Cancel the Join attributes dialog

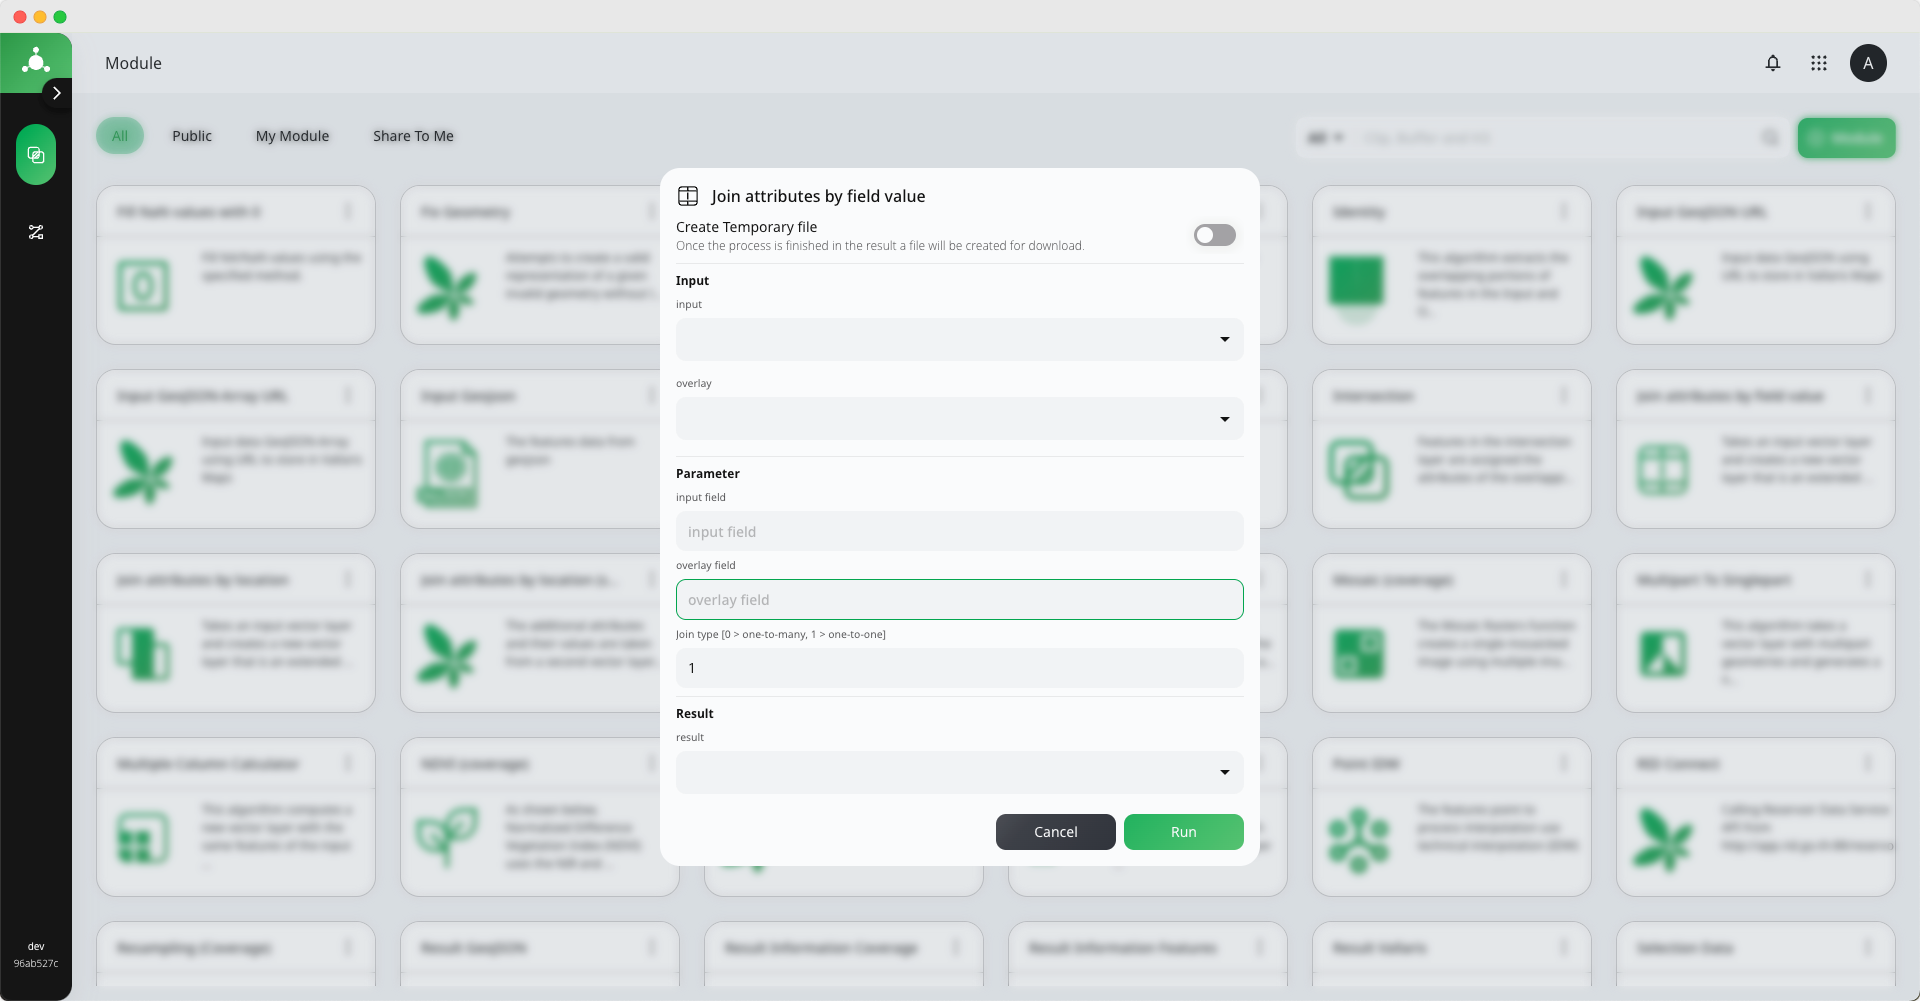1056,832
